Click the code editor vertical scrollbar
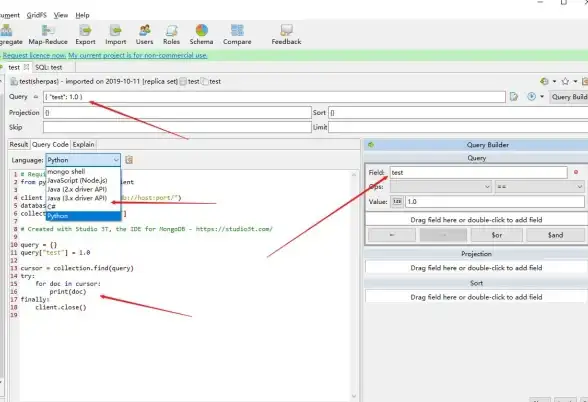This screenshot has height=402, width=588. 354,285
